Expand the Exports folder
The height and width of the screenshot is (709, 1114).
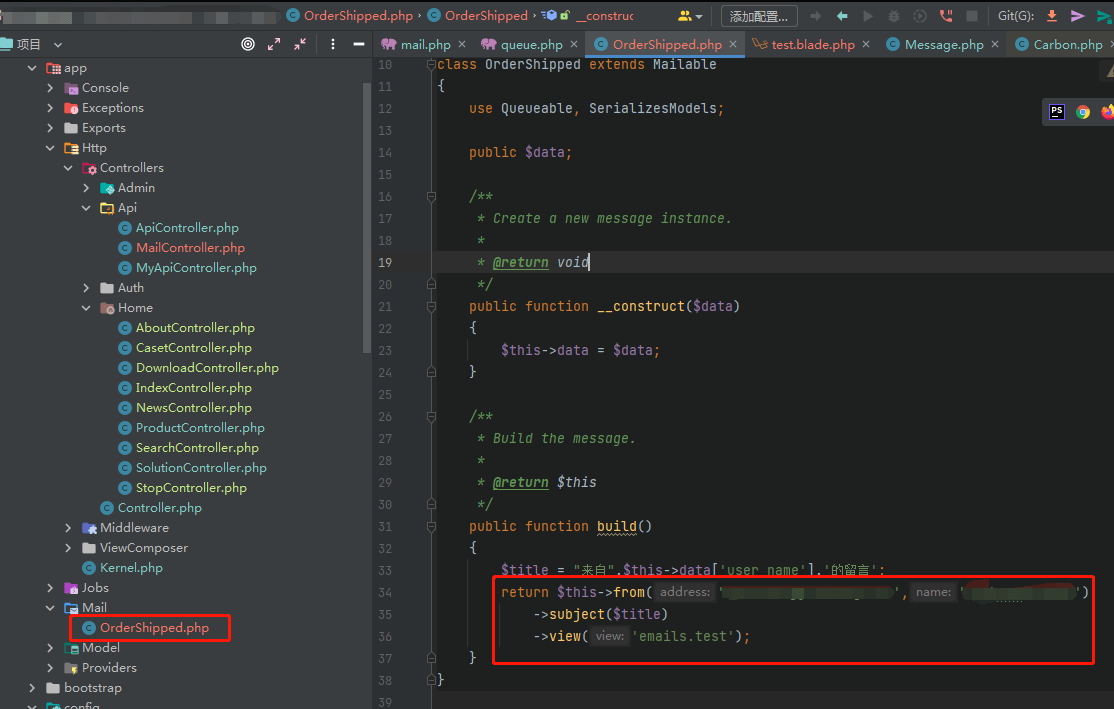[50, 128]
